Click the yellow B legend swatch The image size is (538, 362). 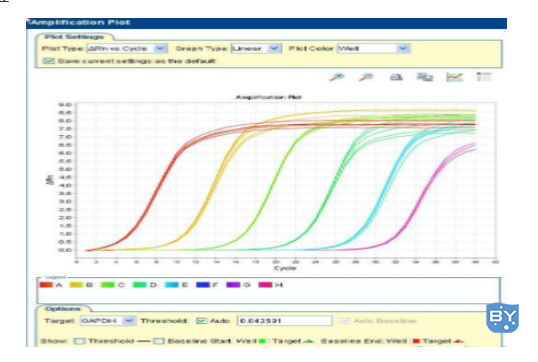[x=76, y=285]
